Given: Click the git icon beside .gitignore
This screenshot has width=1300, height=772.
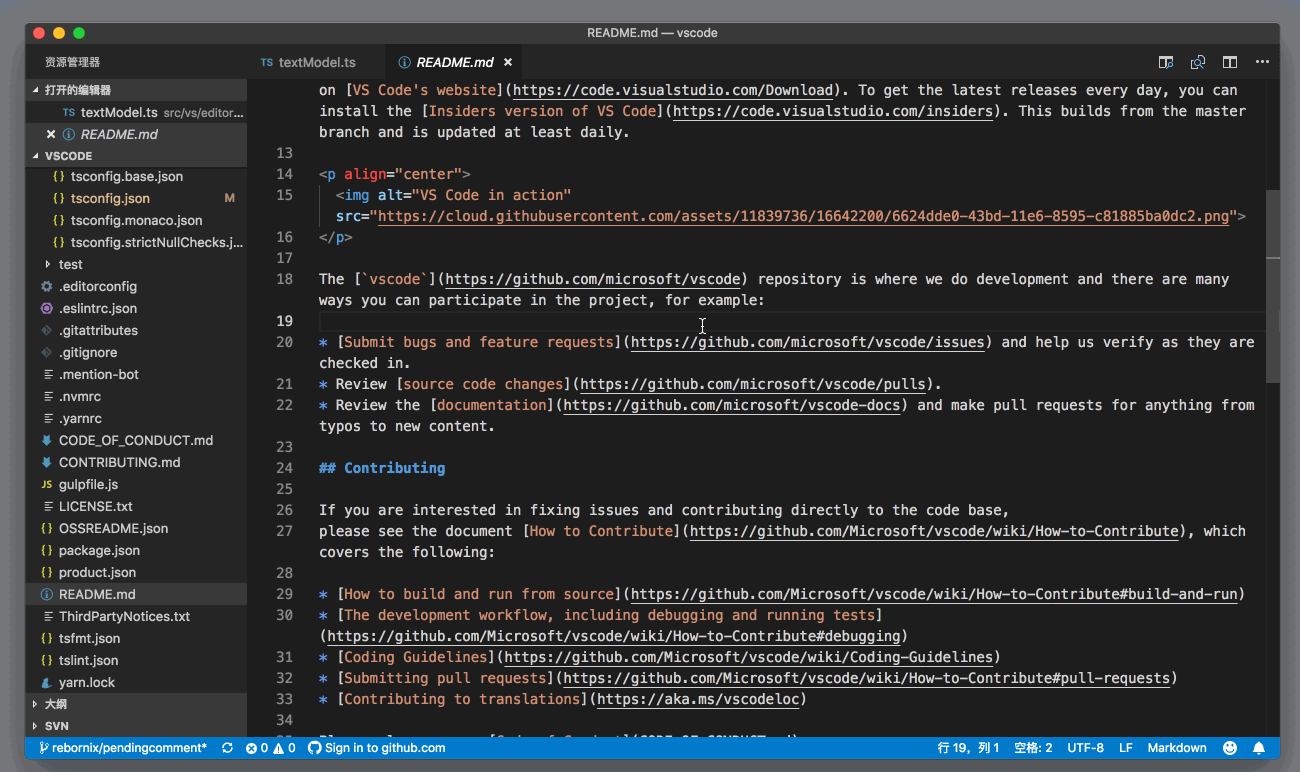Looking at the screenshot, I should tap(47, 352).
